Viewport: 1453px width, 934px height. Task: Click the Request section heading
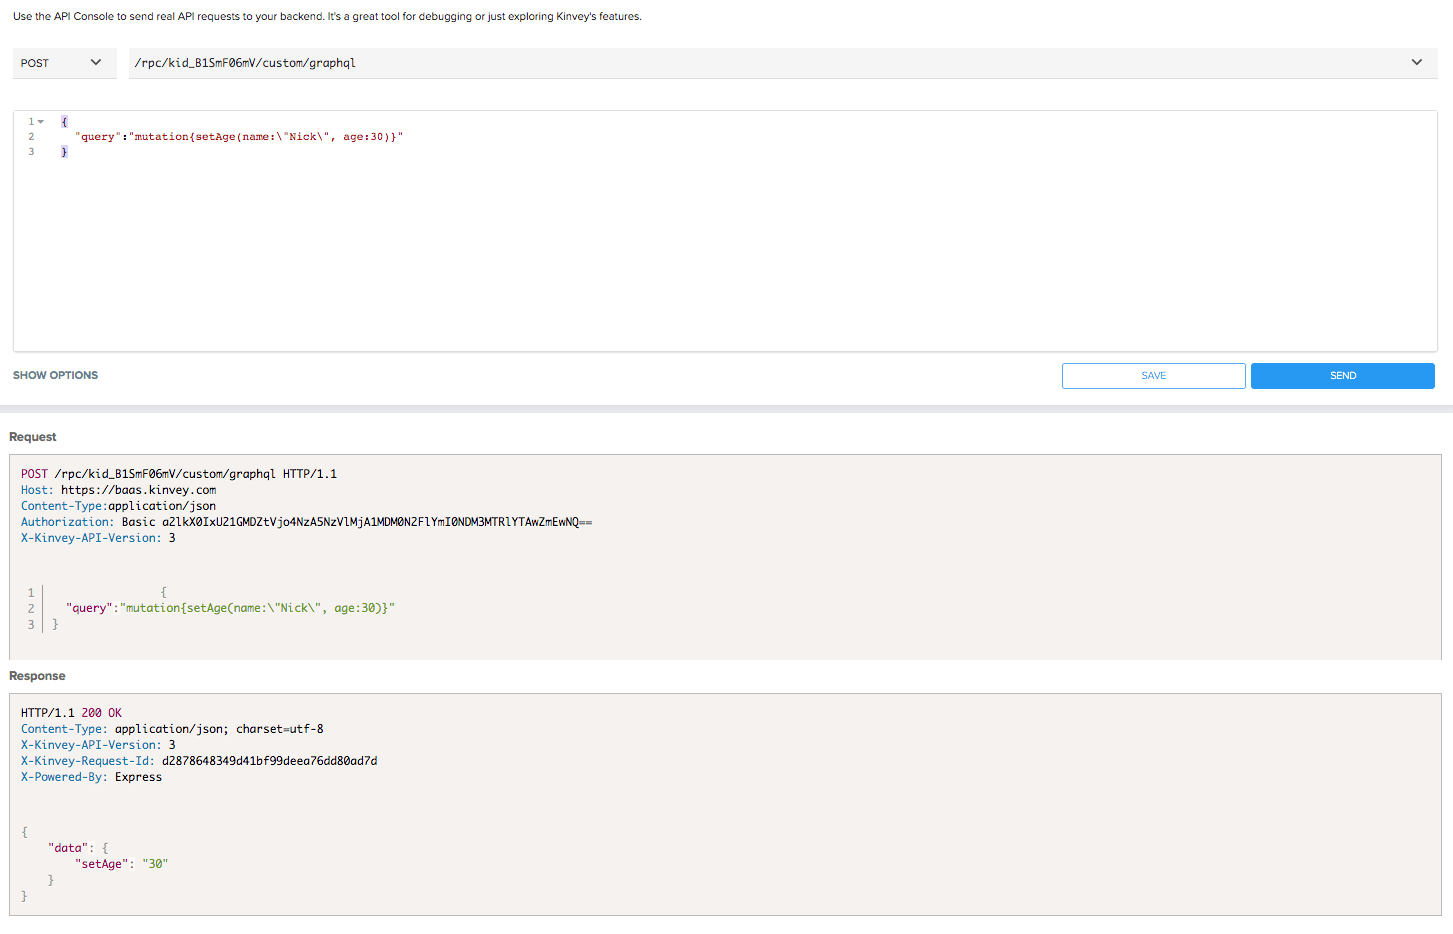33,437
